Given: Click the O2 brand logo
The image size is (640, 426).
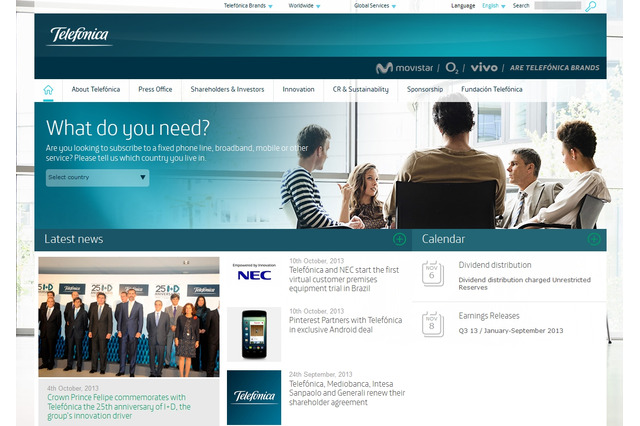Looking at the screenshot, I should [452, 68].
